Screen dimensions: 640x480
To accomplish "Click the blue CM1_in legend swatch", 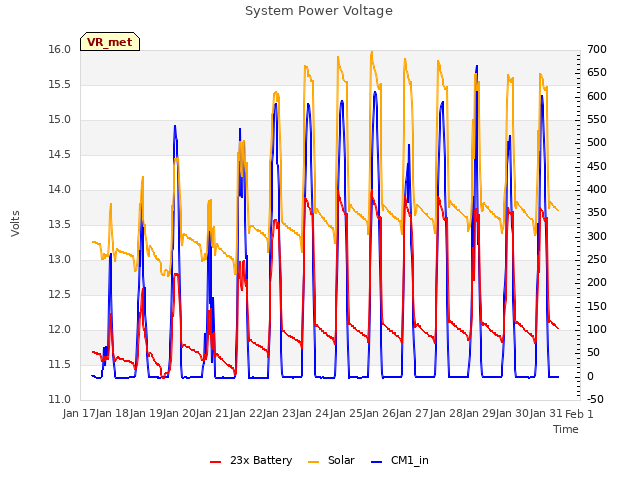I will (376, 462).
